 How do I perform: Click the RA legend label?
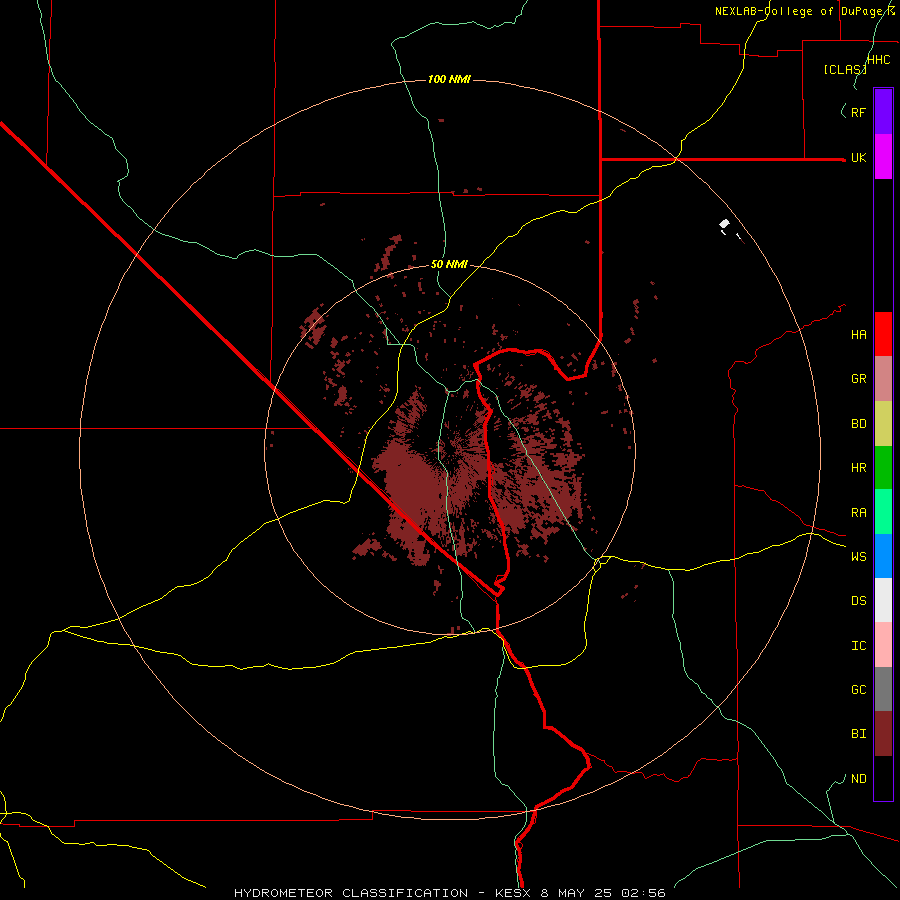point(859,513)
